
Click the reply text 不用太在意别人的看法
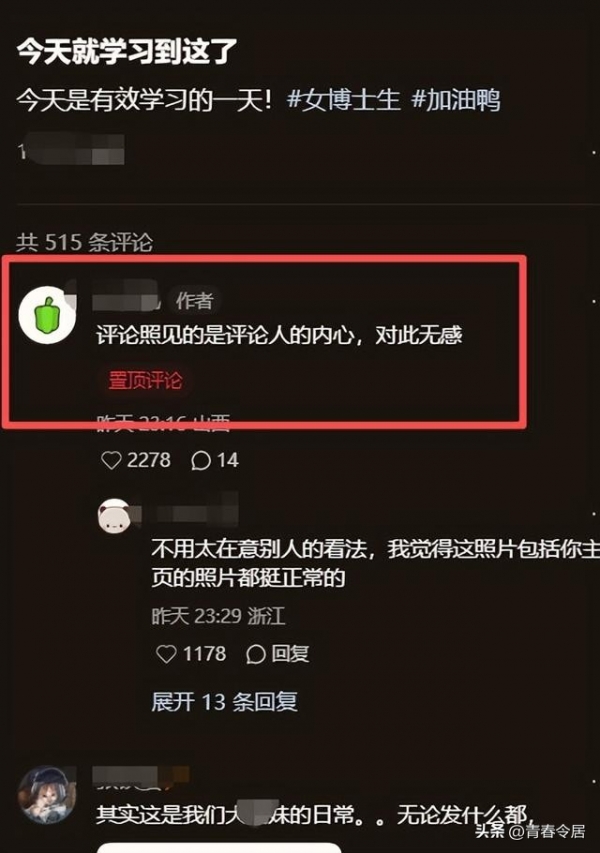[375, 564]
